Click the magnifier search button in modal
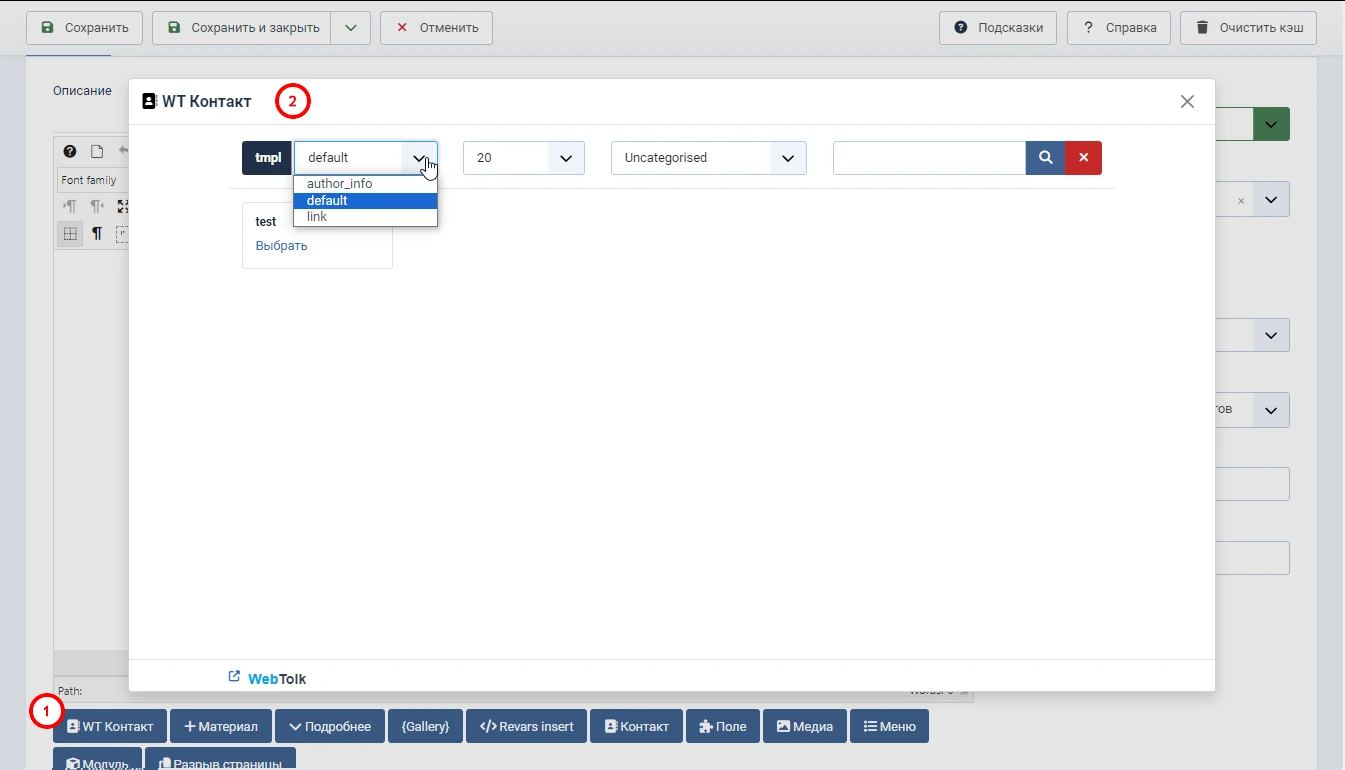1345x770 pixels. 1045,158
